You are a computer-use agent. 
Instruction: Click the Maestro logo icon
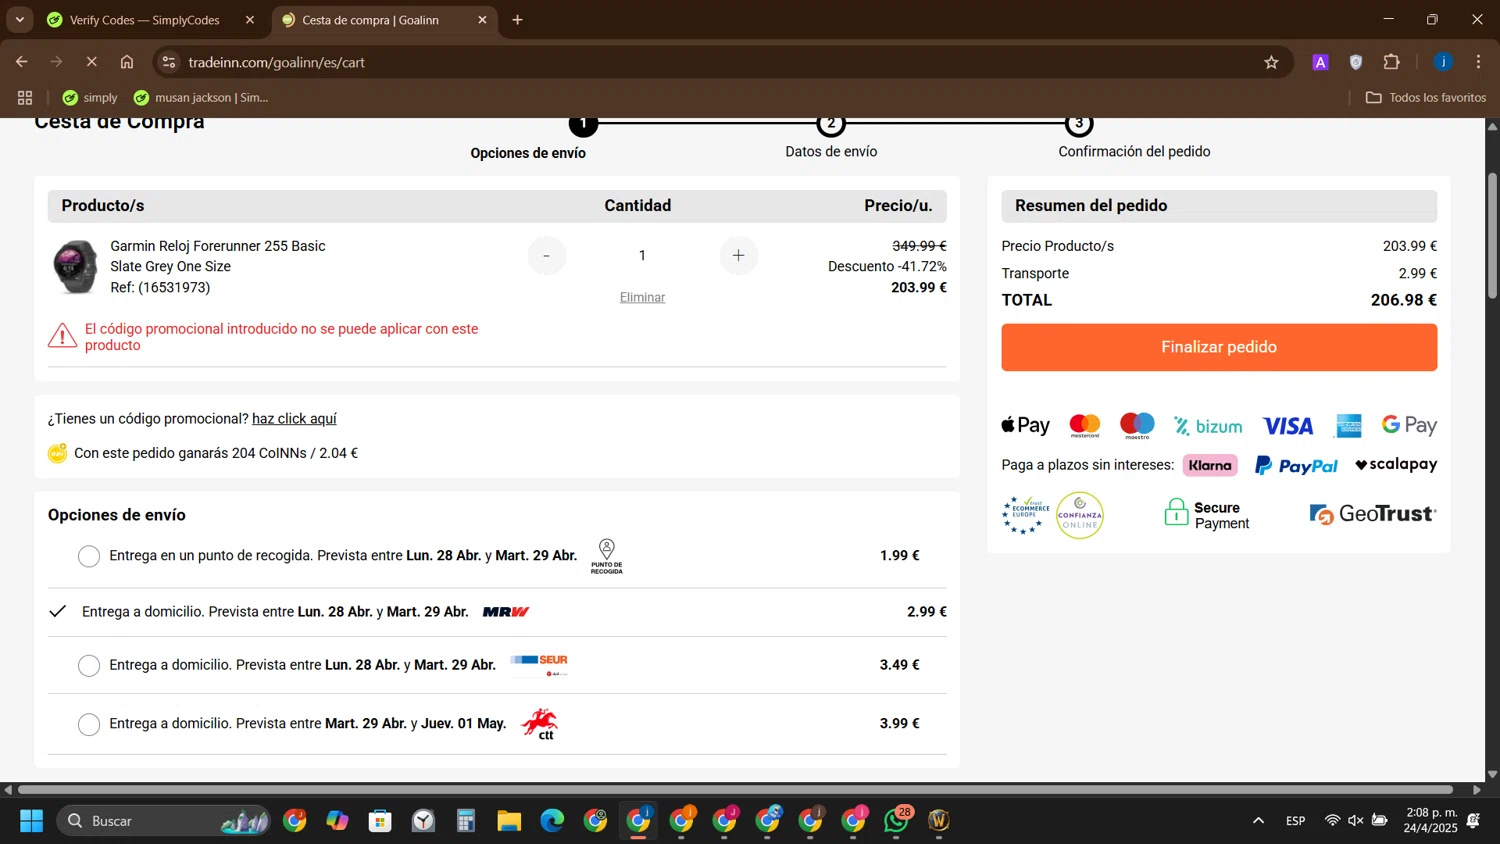coord(1137,425)
